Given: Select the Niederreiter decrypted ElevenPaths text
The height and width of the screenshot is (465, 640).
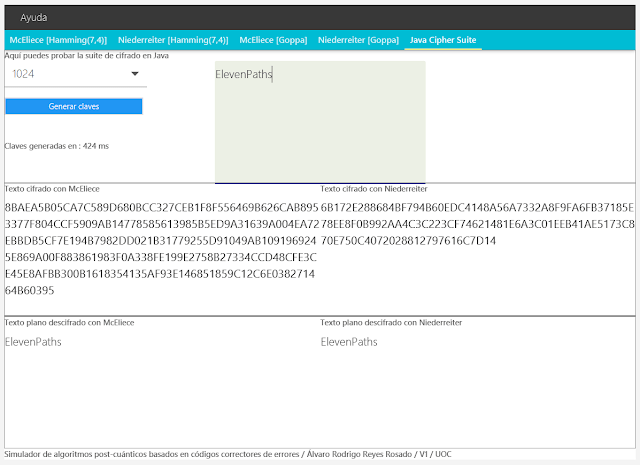Looking at the screenshot, I should pos(349,342).
